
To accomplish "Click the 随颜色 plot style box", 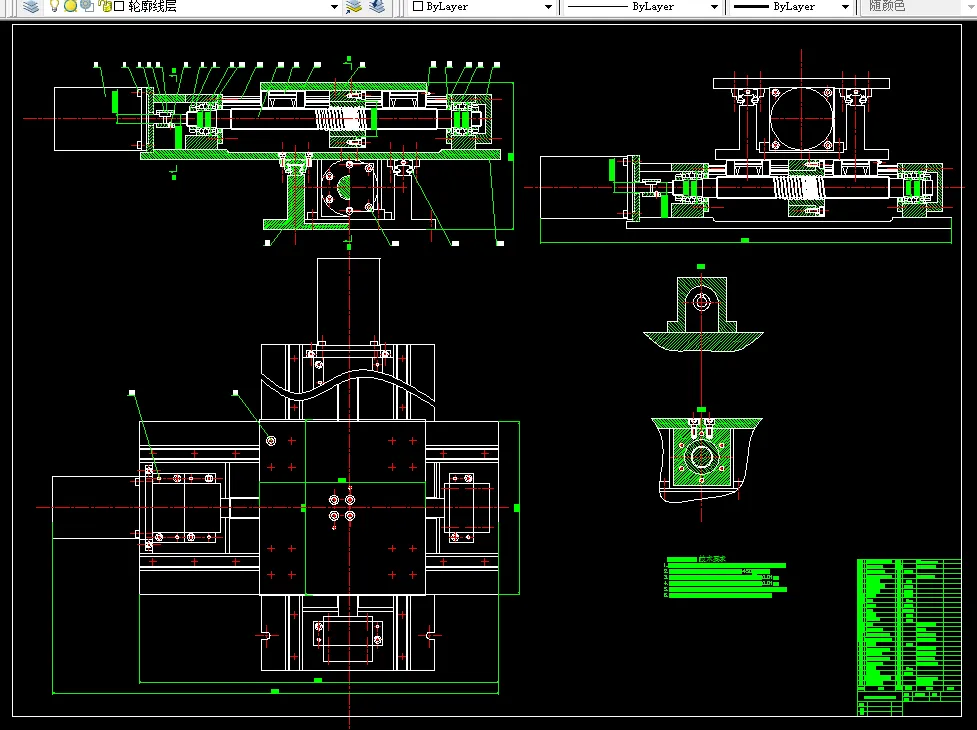I will 919,6.
